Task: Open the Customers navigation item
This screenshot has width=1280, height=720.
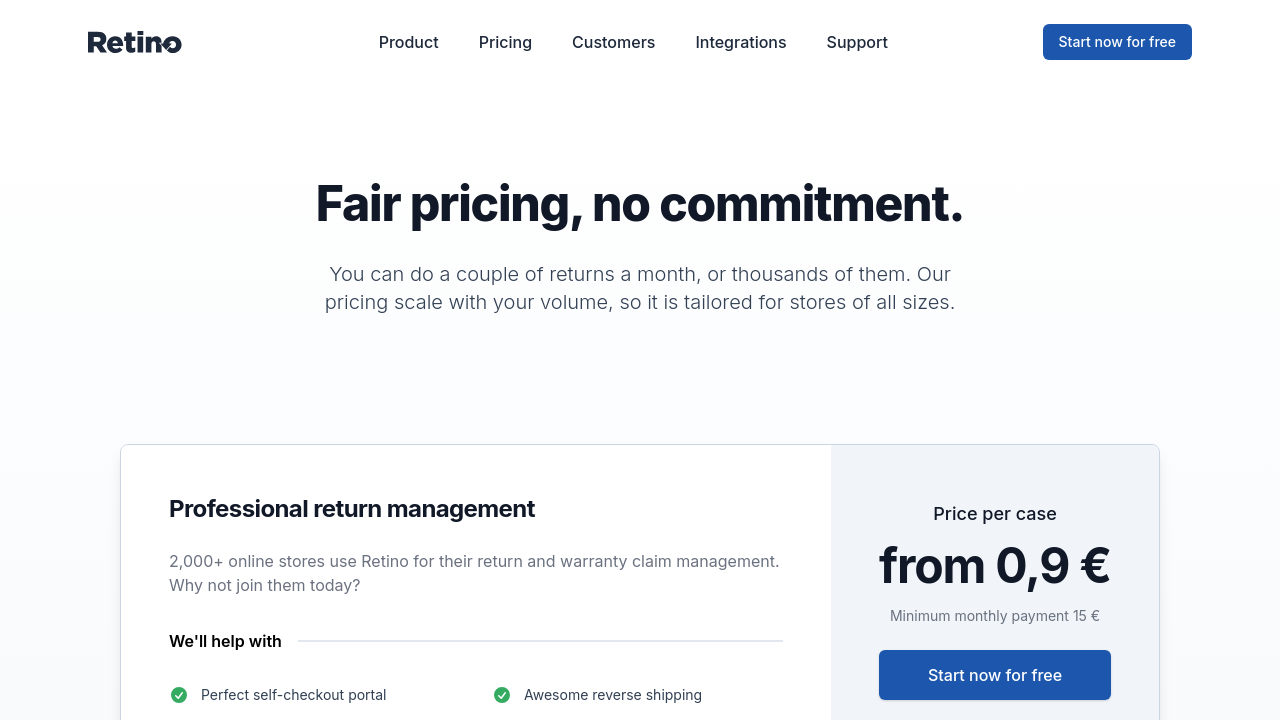Action: tap(613, 42)
